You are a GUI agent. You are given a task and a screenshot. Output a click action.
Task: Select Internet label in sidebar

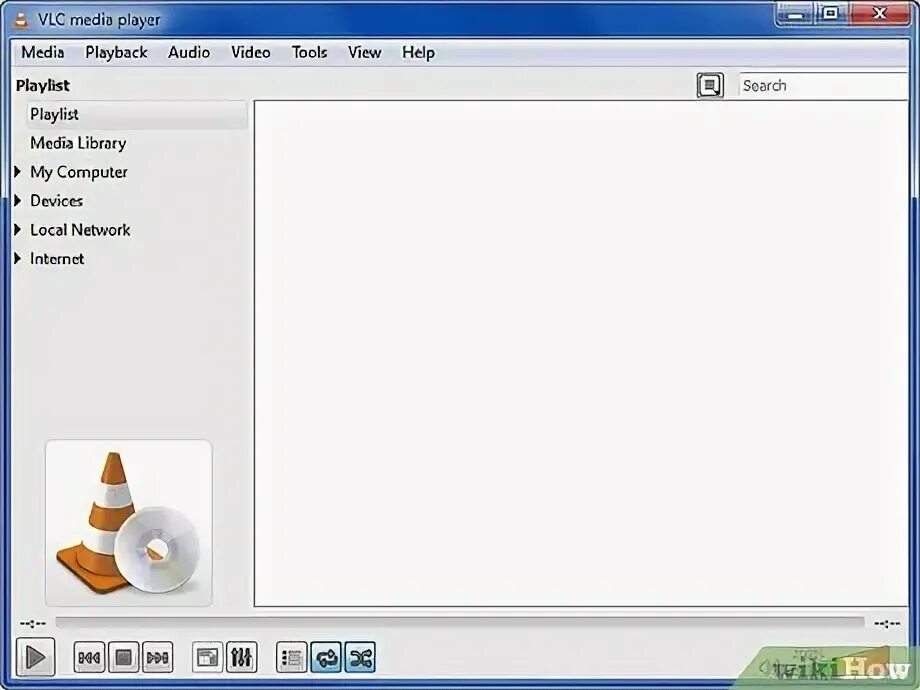tap(57, 258)
